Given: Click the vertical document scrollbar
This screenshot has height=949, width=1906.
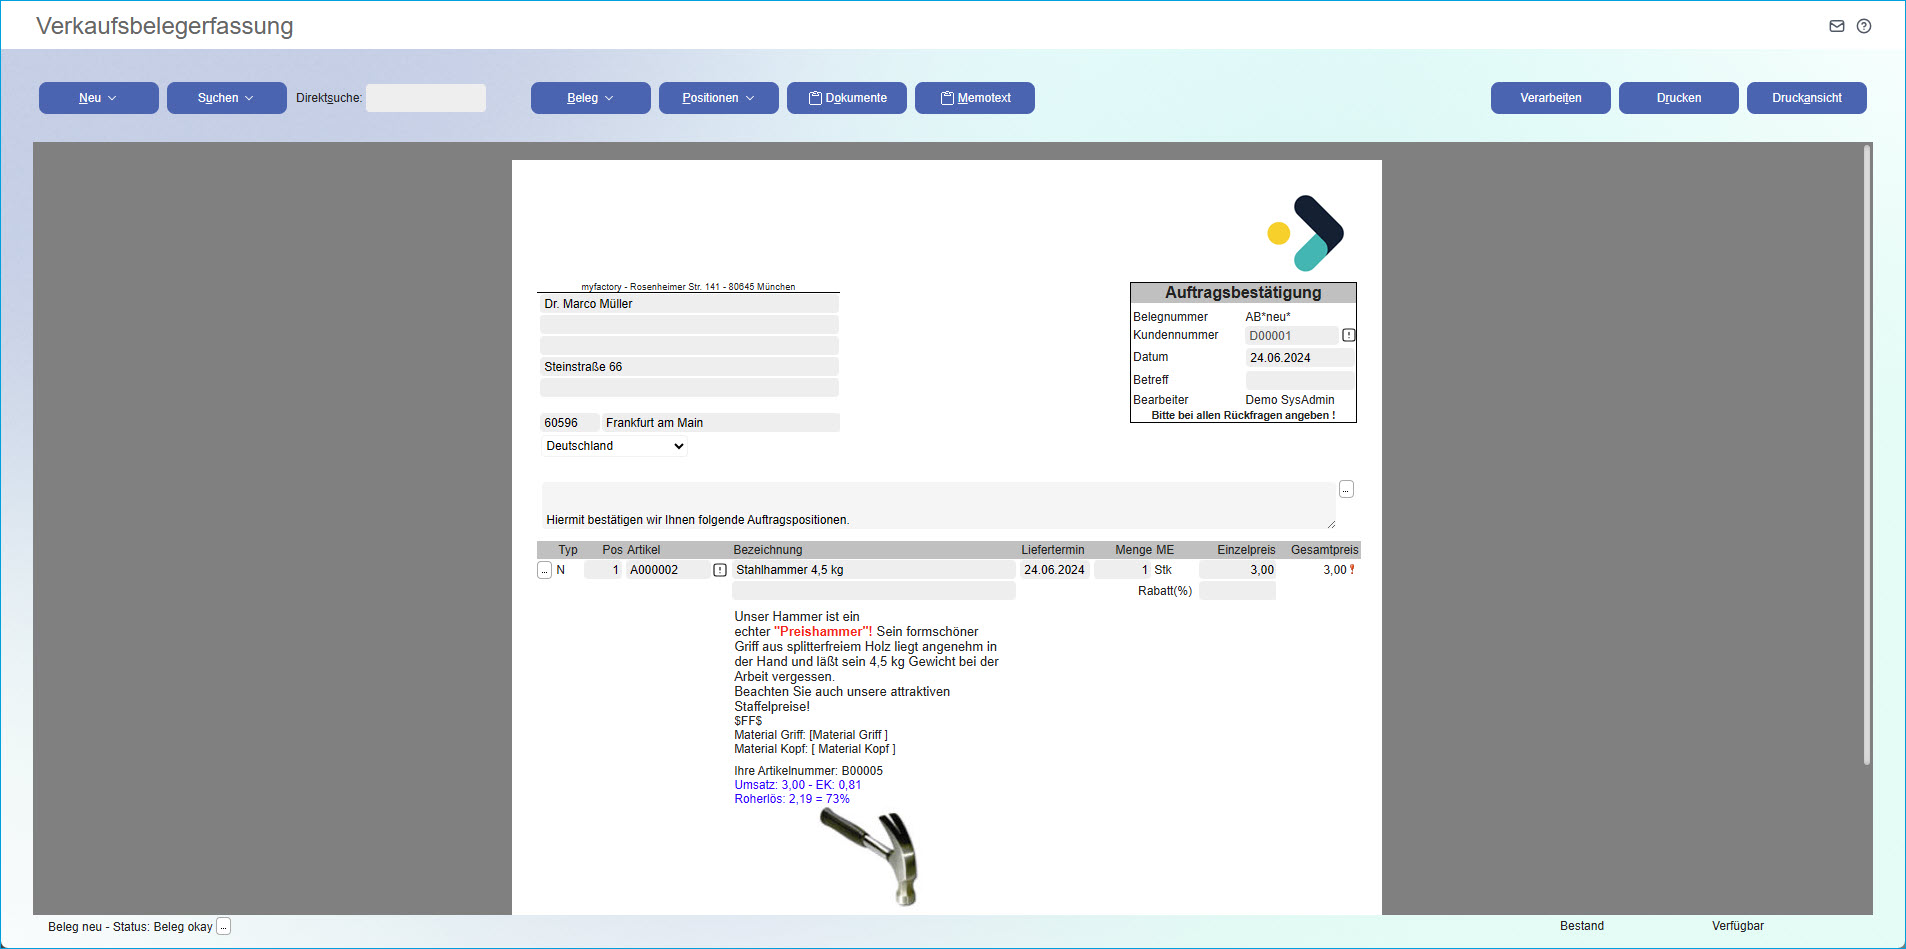Looking at the screenshot, I should click(1867, 455).
